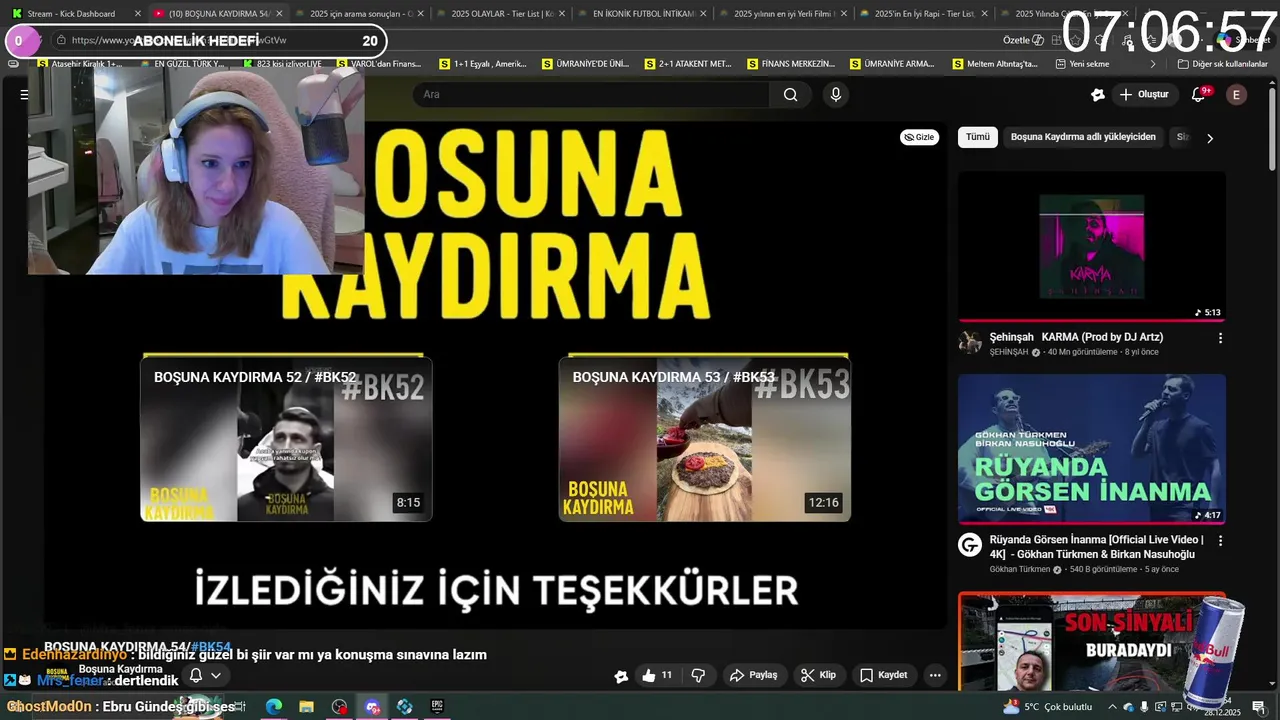Click the Gökhan Türkmen channel name
This screenshot has width=1280, height=720.
pyautogui.click(x=1019, y=569)
